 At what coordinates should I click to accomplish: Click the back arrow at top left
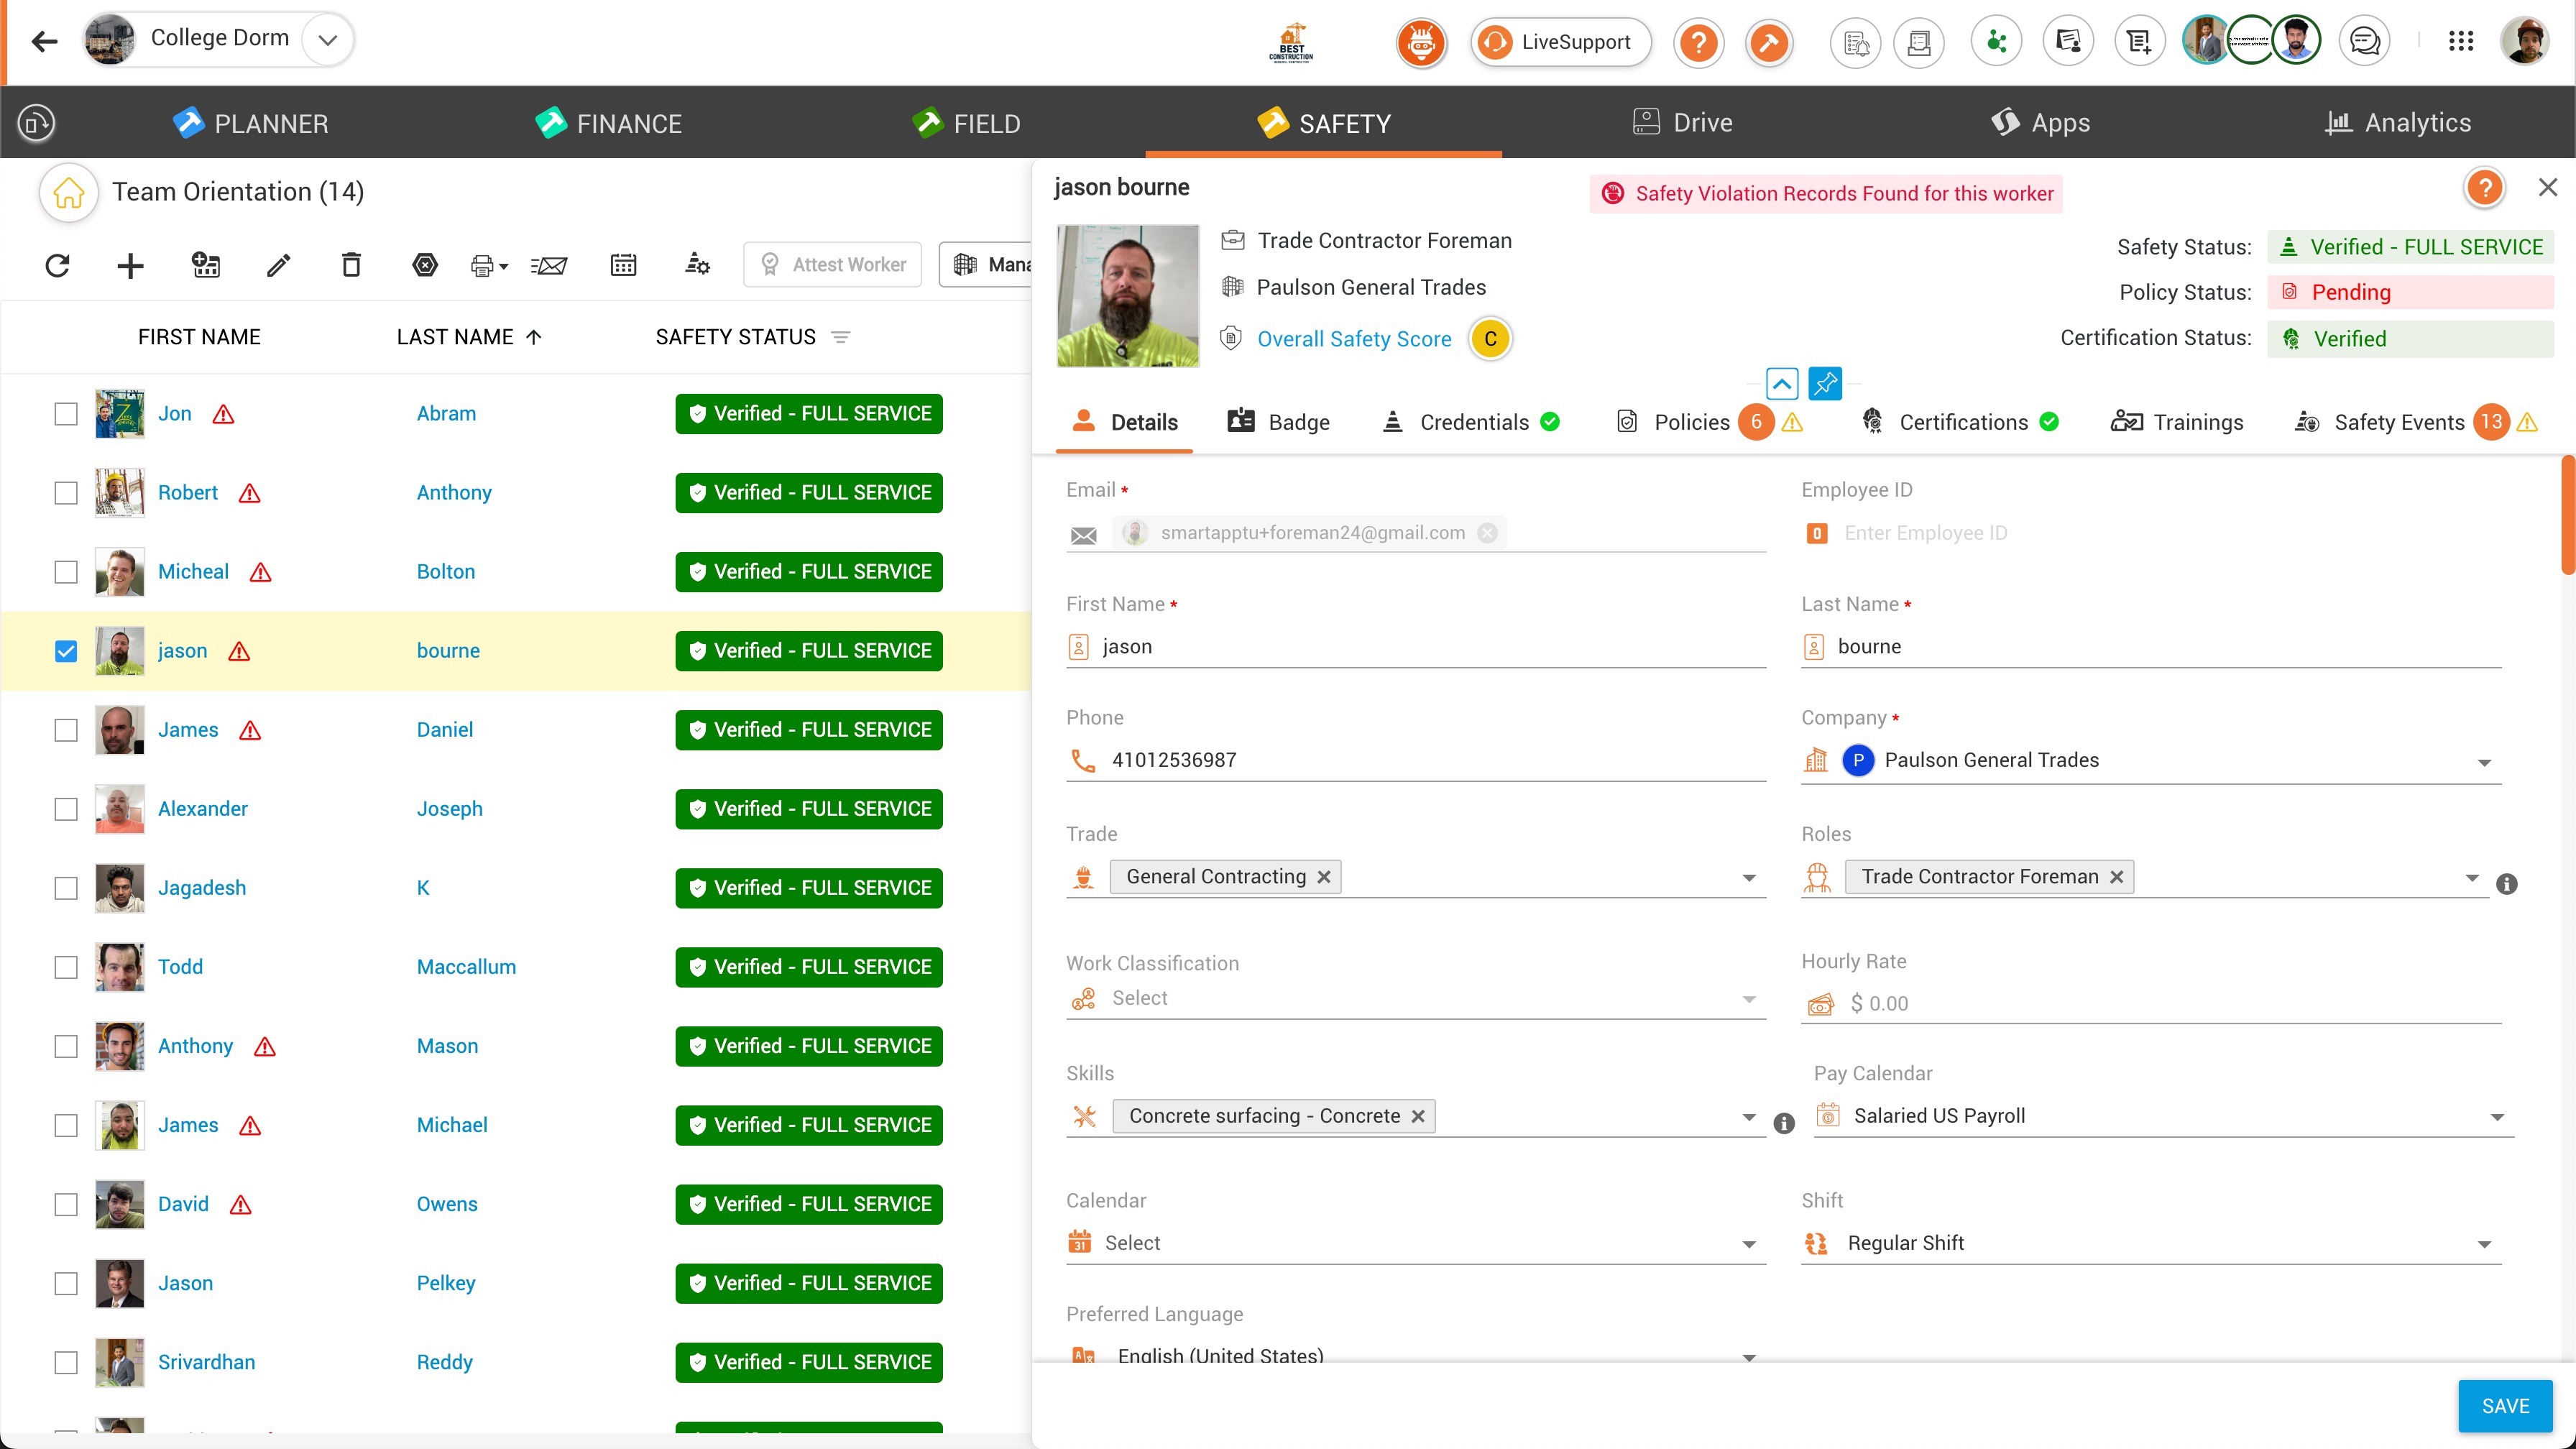[x=44, y=41]
